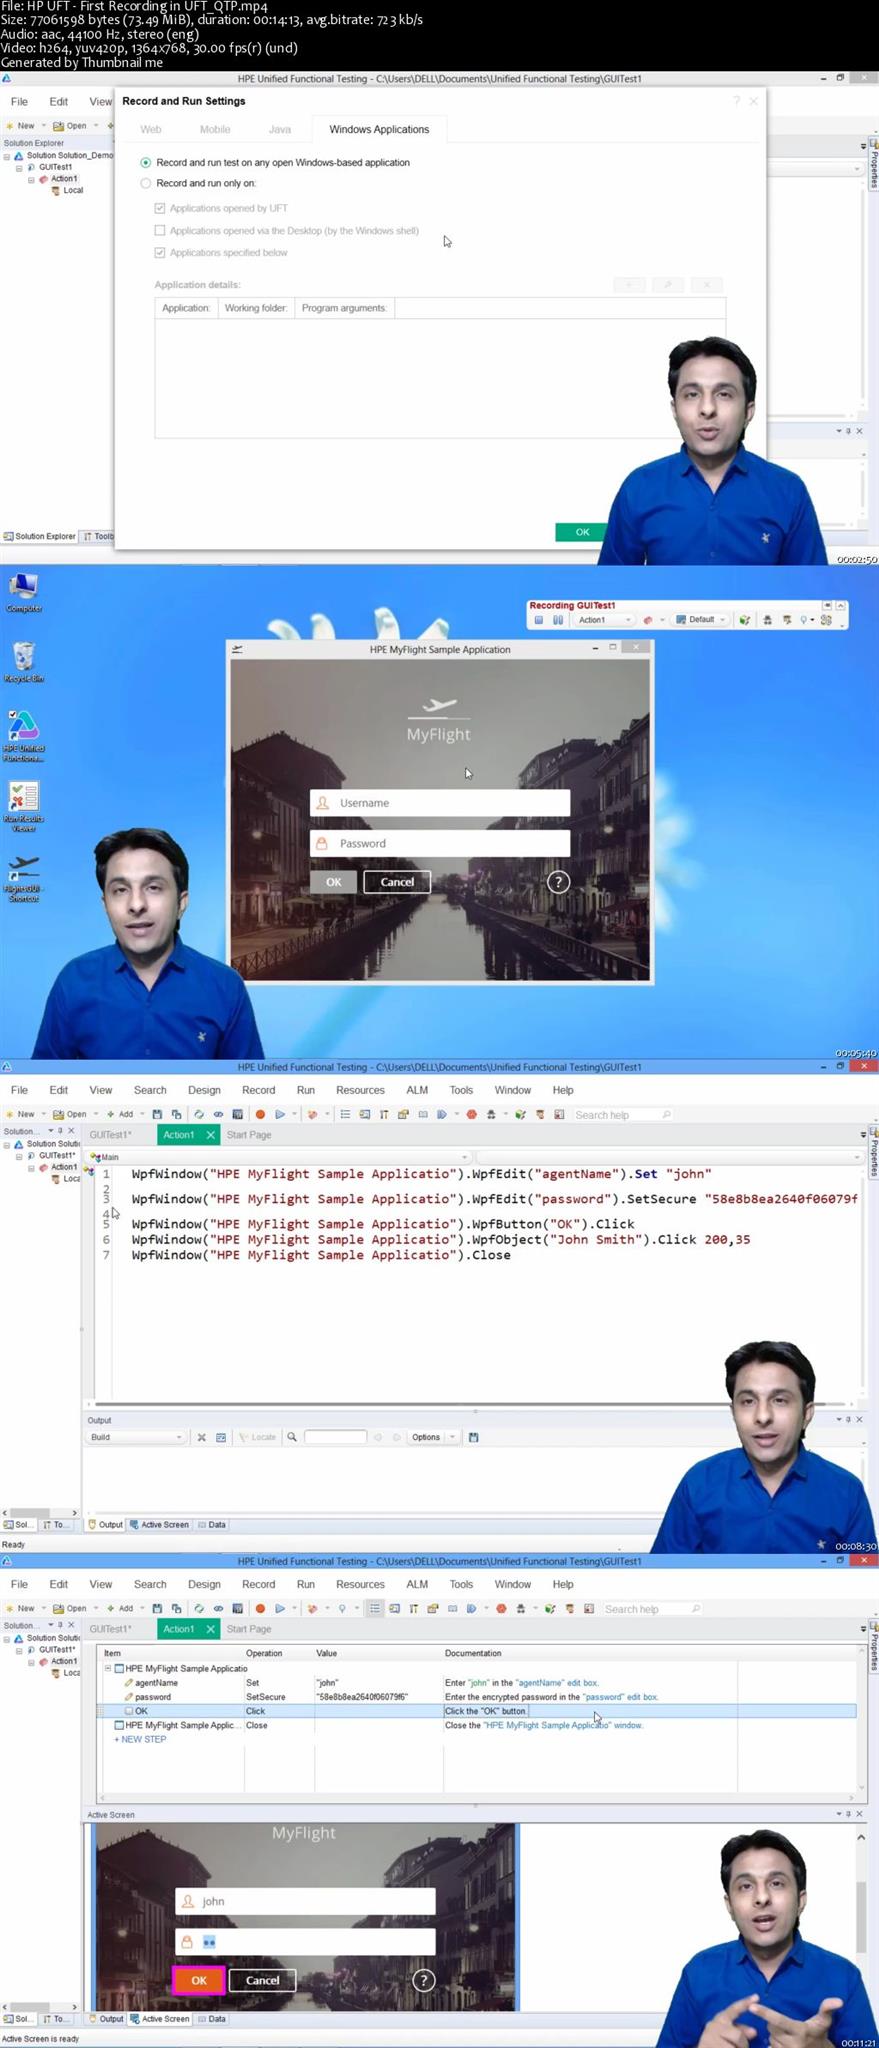Click the highlighted OK button in the Active Screen

[x=198, y=1980]
